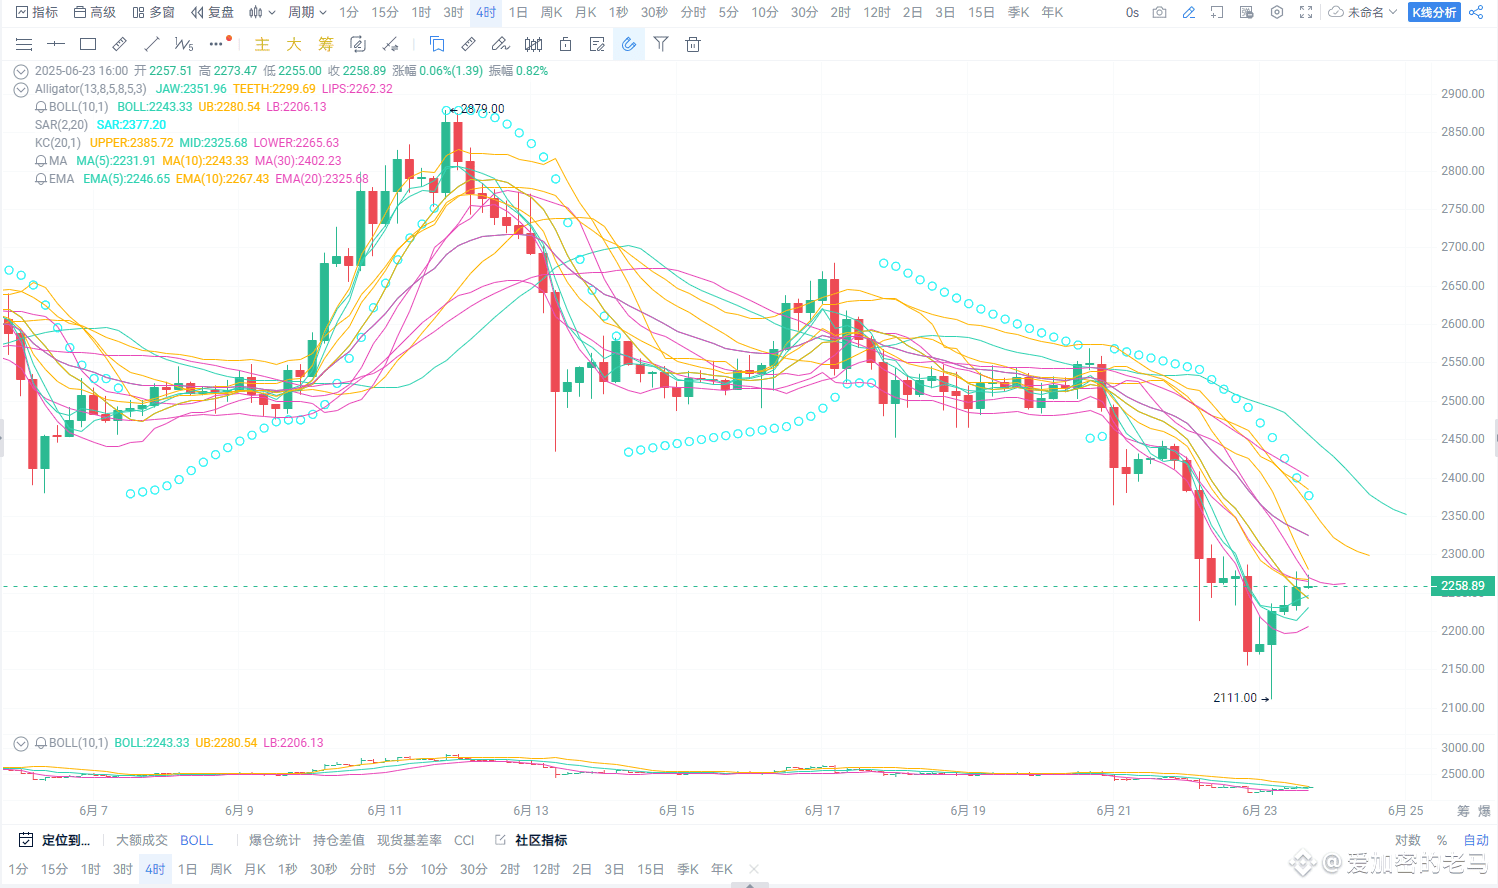
Task: Select the 1日 timeframe in top bar
Action: [518, 12]
